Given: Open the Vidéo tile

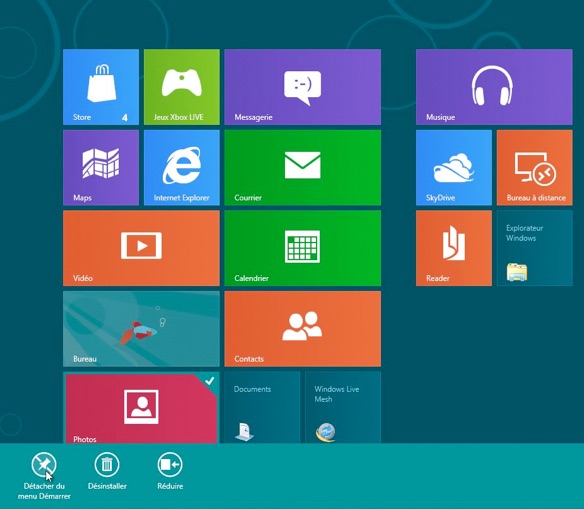Looking at the screenshot, I should [x=142, y=248].
